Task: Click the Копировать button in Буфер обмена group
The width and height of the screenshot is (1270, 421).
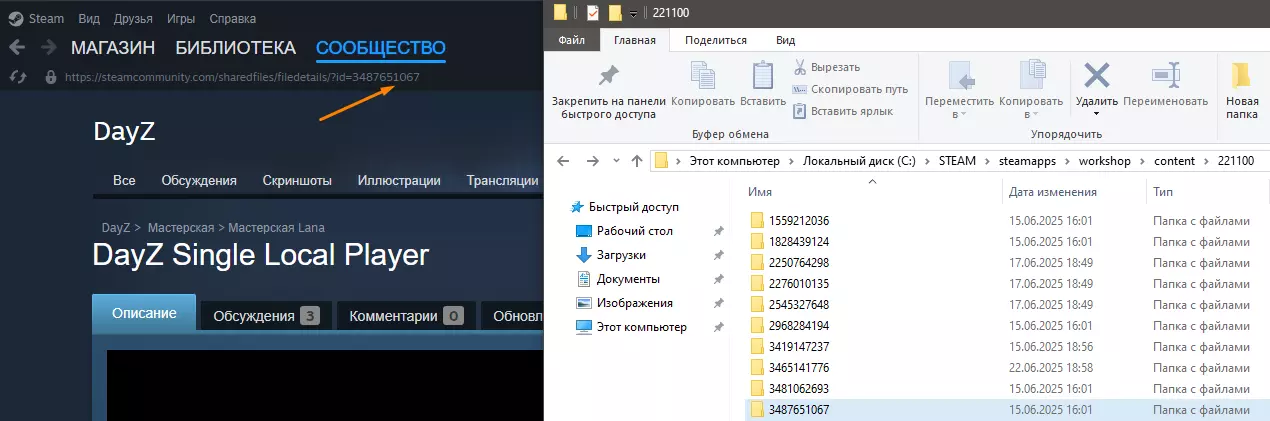Action: (x=703, y=84)
